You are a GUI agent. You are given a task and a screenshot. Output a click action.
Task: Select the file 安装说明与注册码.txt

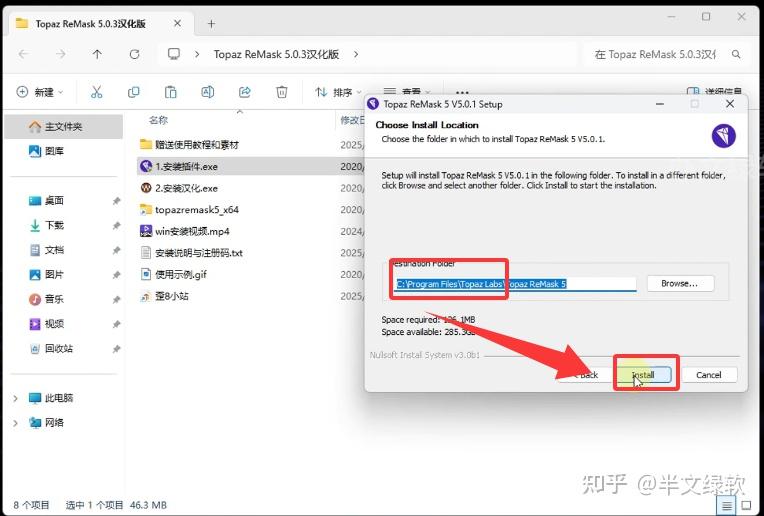(191, 253)
